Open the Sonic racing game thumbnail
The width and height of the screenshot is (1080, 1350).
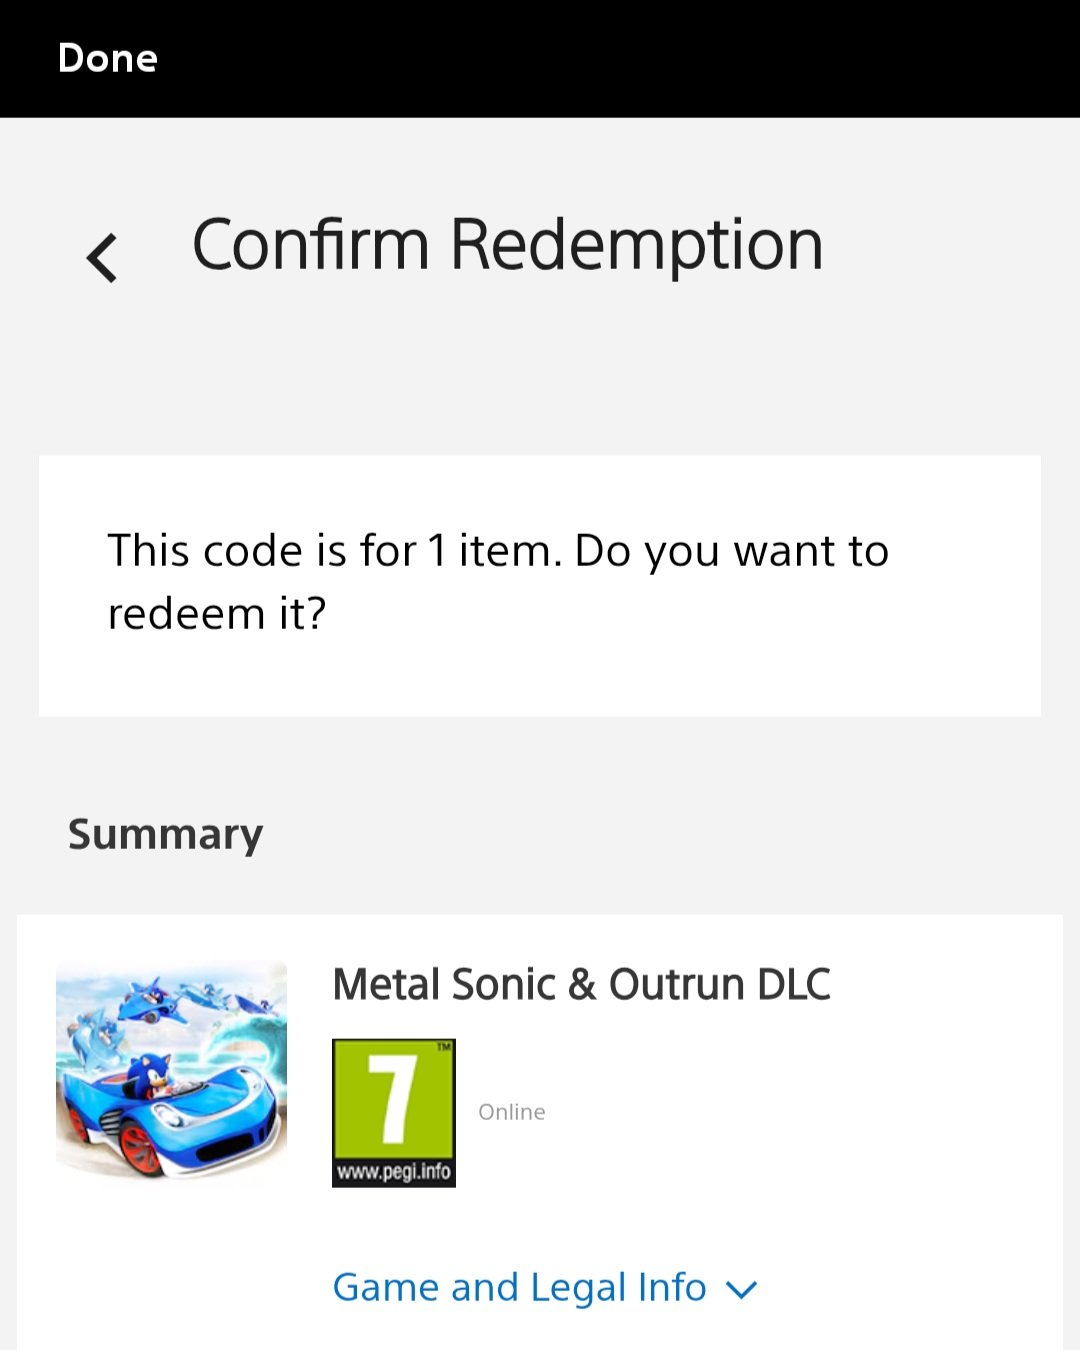(171, 1073)
